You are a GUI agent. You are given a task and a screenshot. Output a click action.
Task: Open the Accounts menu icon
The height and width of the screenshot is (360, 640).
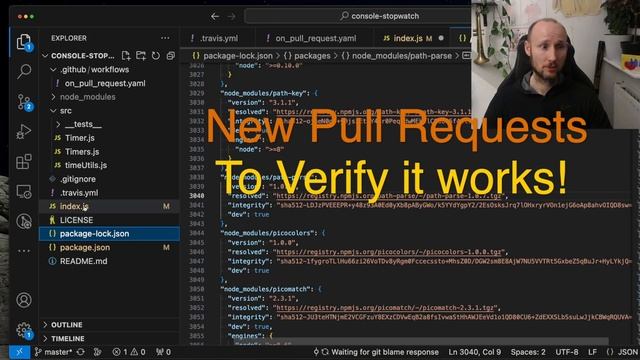(x=24, y=300)
